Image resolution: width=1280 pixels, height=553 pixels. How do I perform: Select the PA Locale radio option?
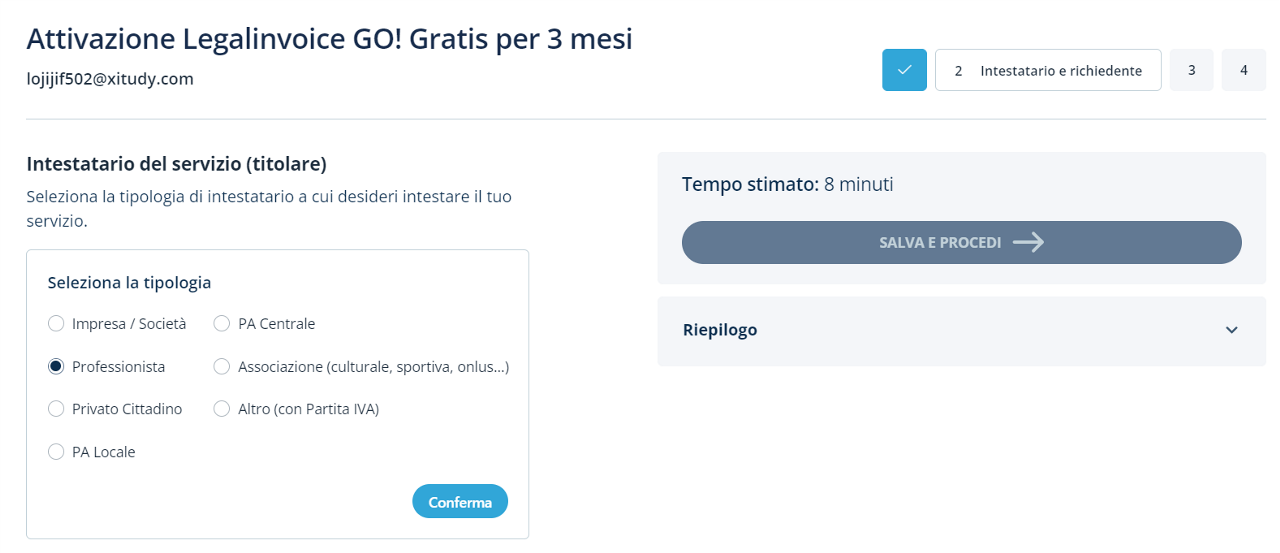[56, 452]
